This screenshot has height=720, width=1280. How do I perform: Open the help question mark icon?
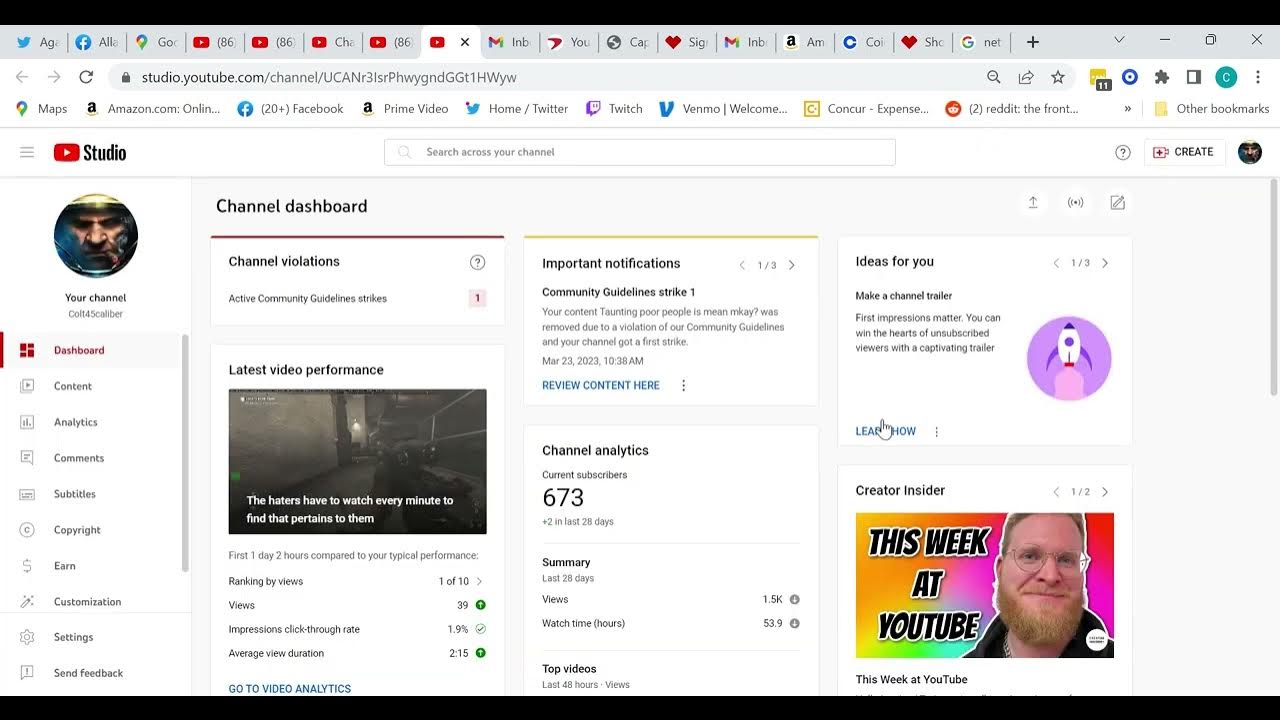tap(1123, 152)
